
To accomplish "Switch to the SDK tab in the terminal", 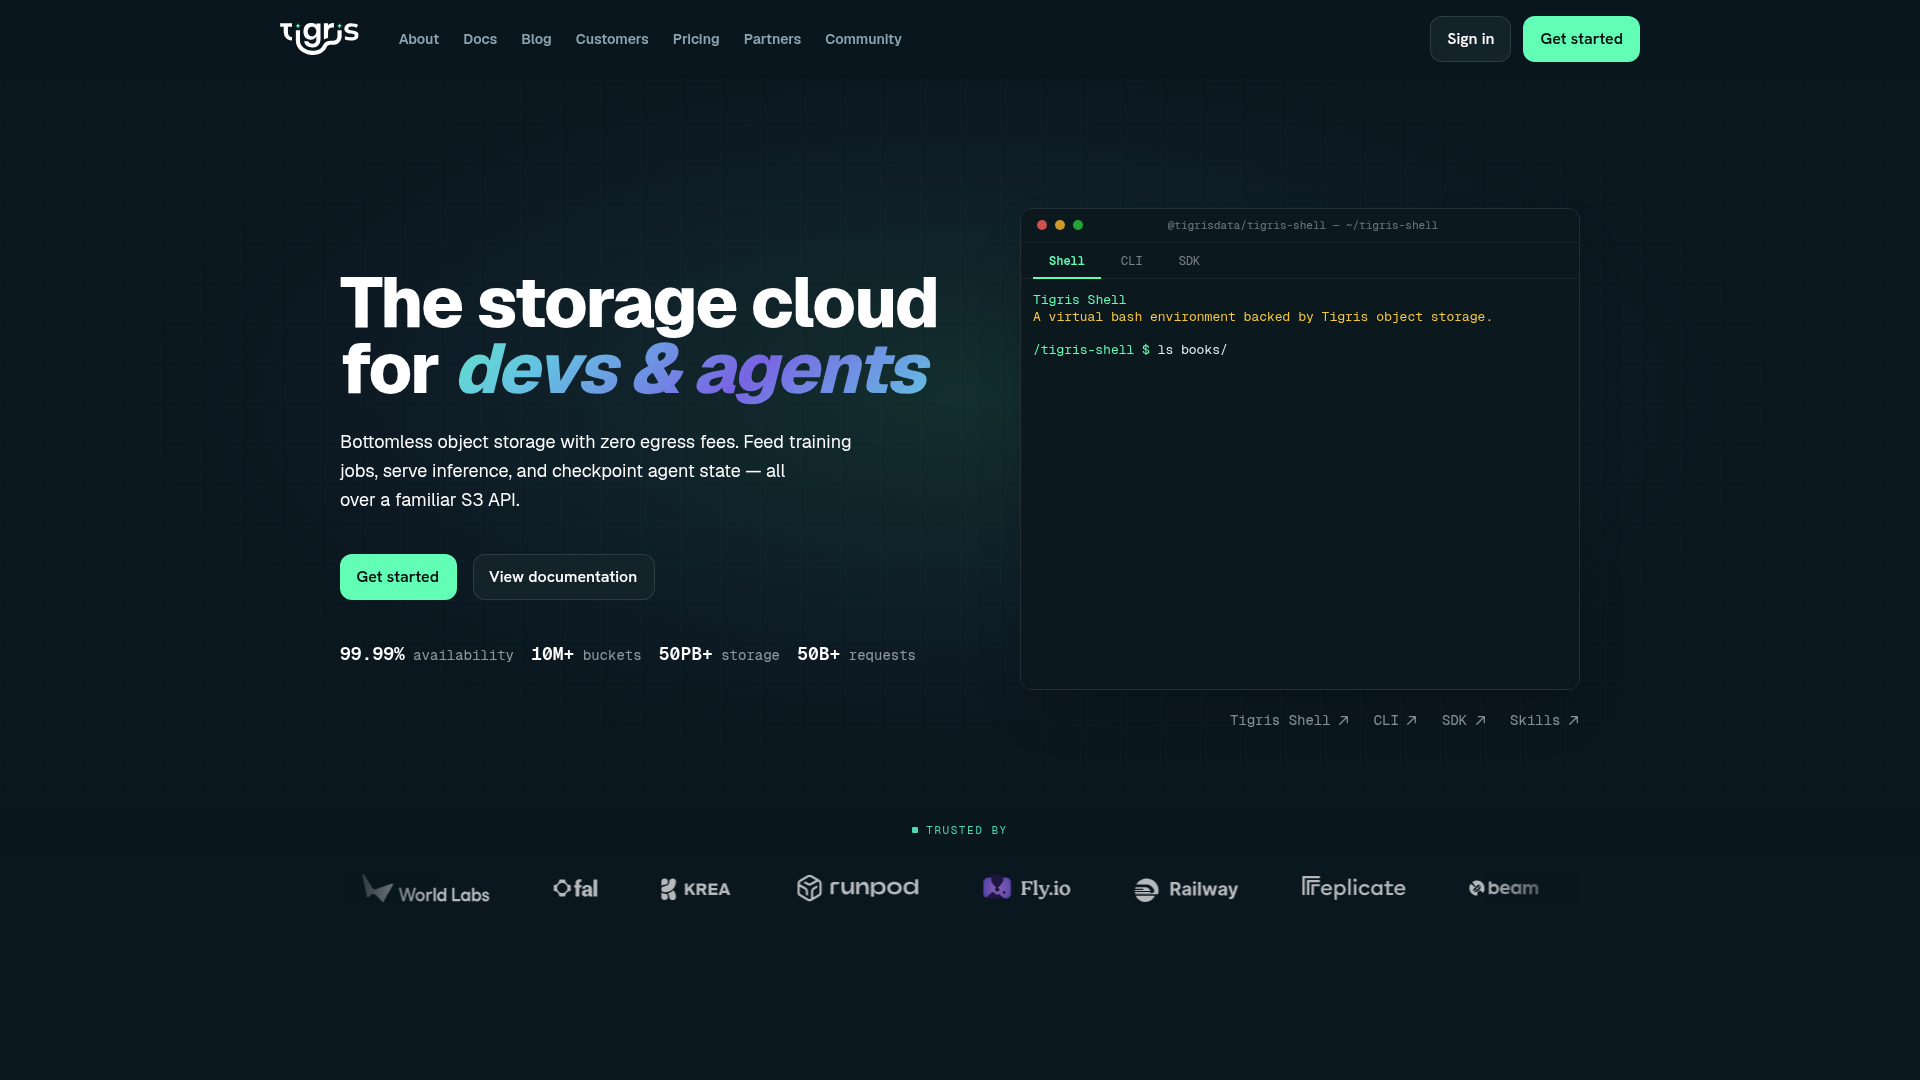I will [1189, 261].
